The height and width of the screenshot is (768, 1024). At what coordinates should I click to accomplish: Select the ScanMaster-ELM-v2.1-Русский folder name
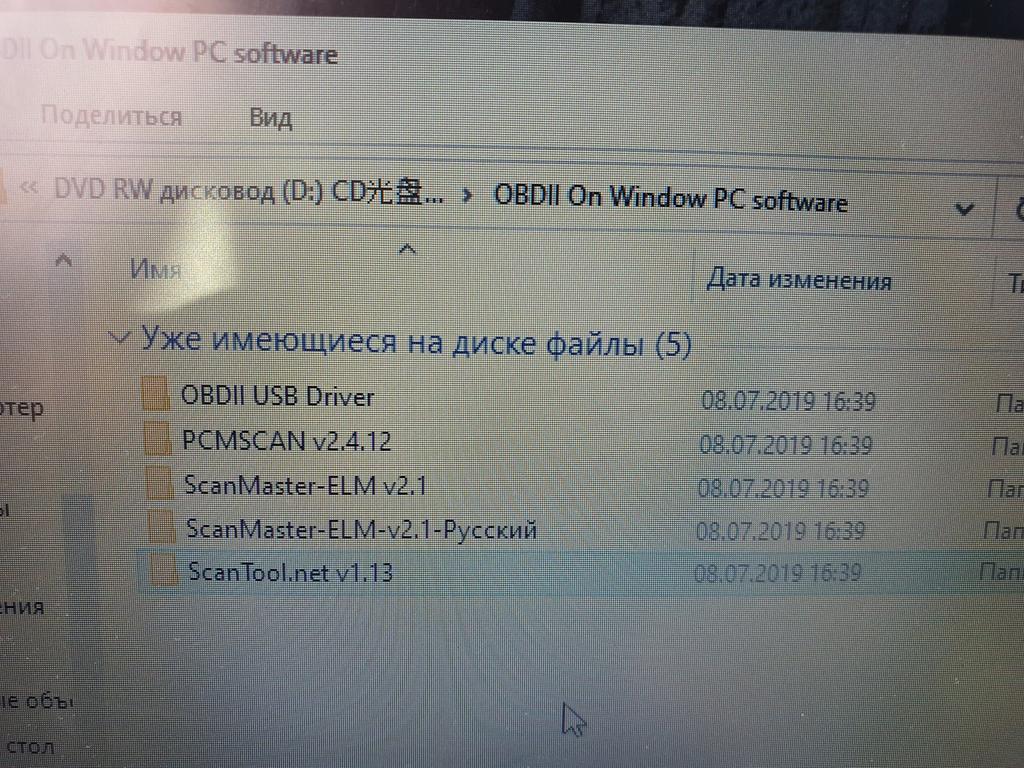361,529
